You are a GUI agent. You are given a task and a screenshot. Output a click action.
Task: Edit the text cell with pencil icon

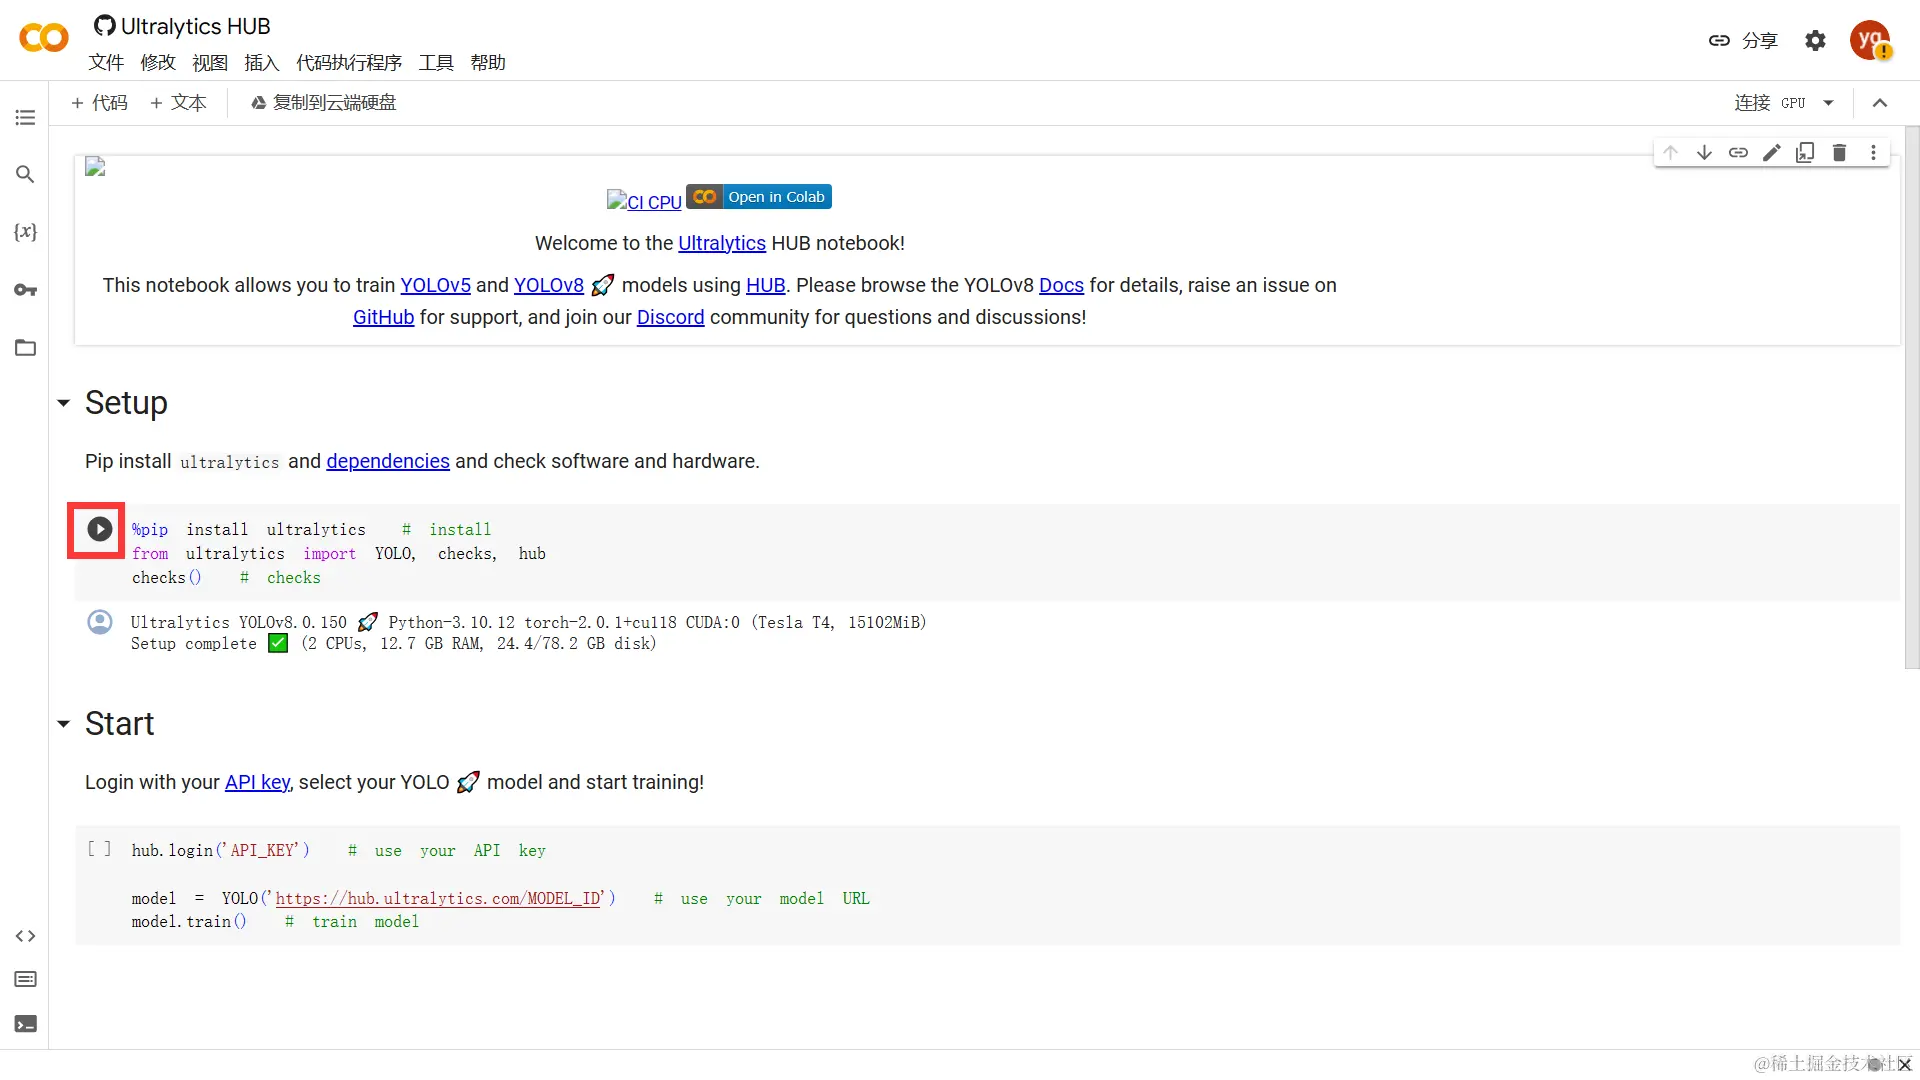[1771, 152]
